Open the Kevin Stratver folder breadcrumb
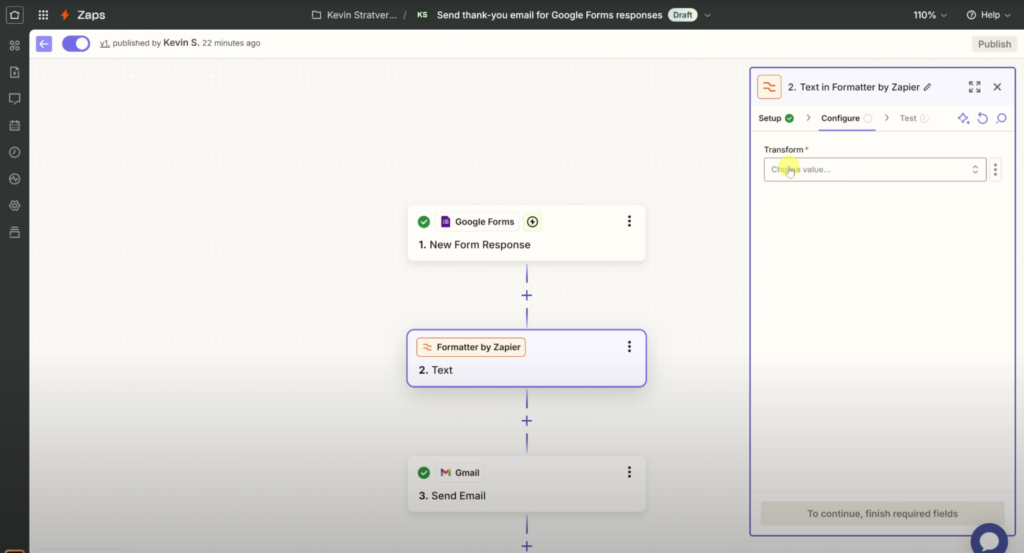This screenshot has height=553, width=1024. click(354, 14)
